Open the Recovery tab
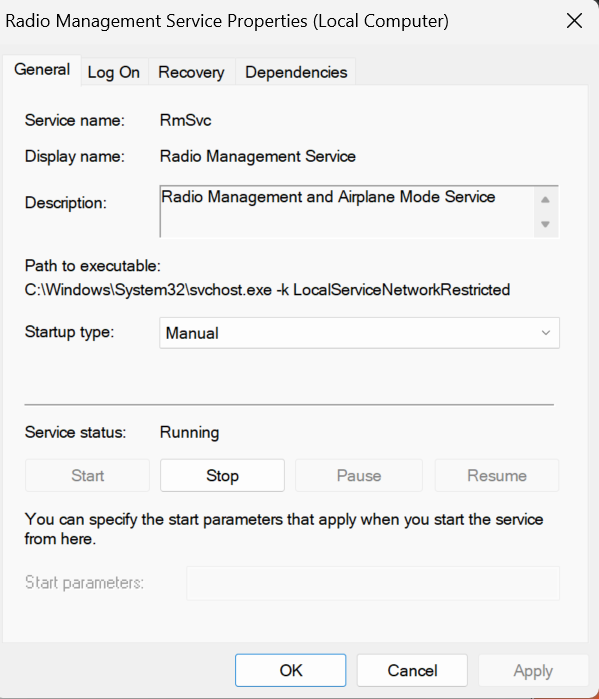Viewport: 599px width, 699px height. [191, 72]
